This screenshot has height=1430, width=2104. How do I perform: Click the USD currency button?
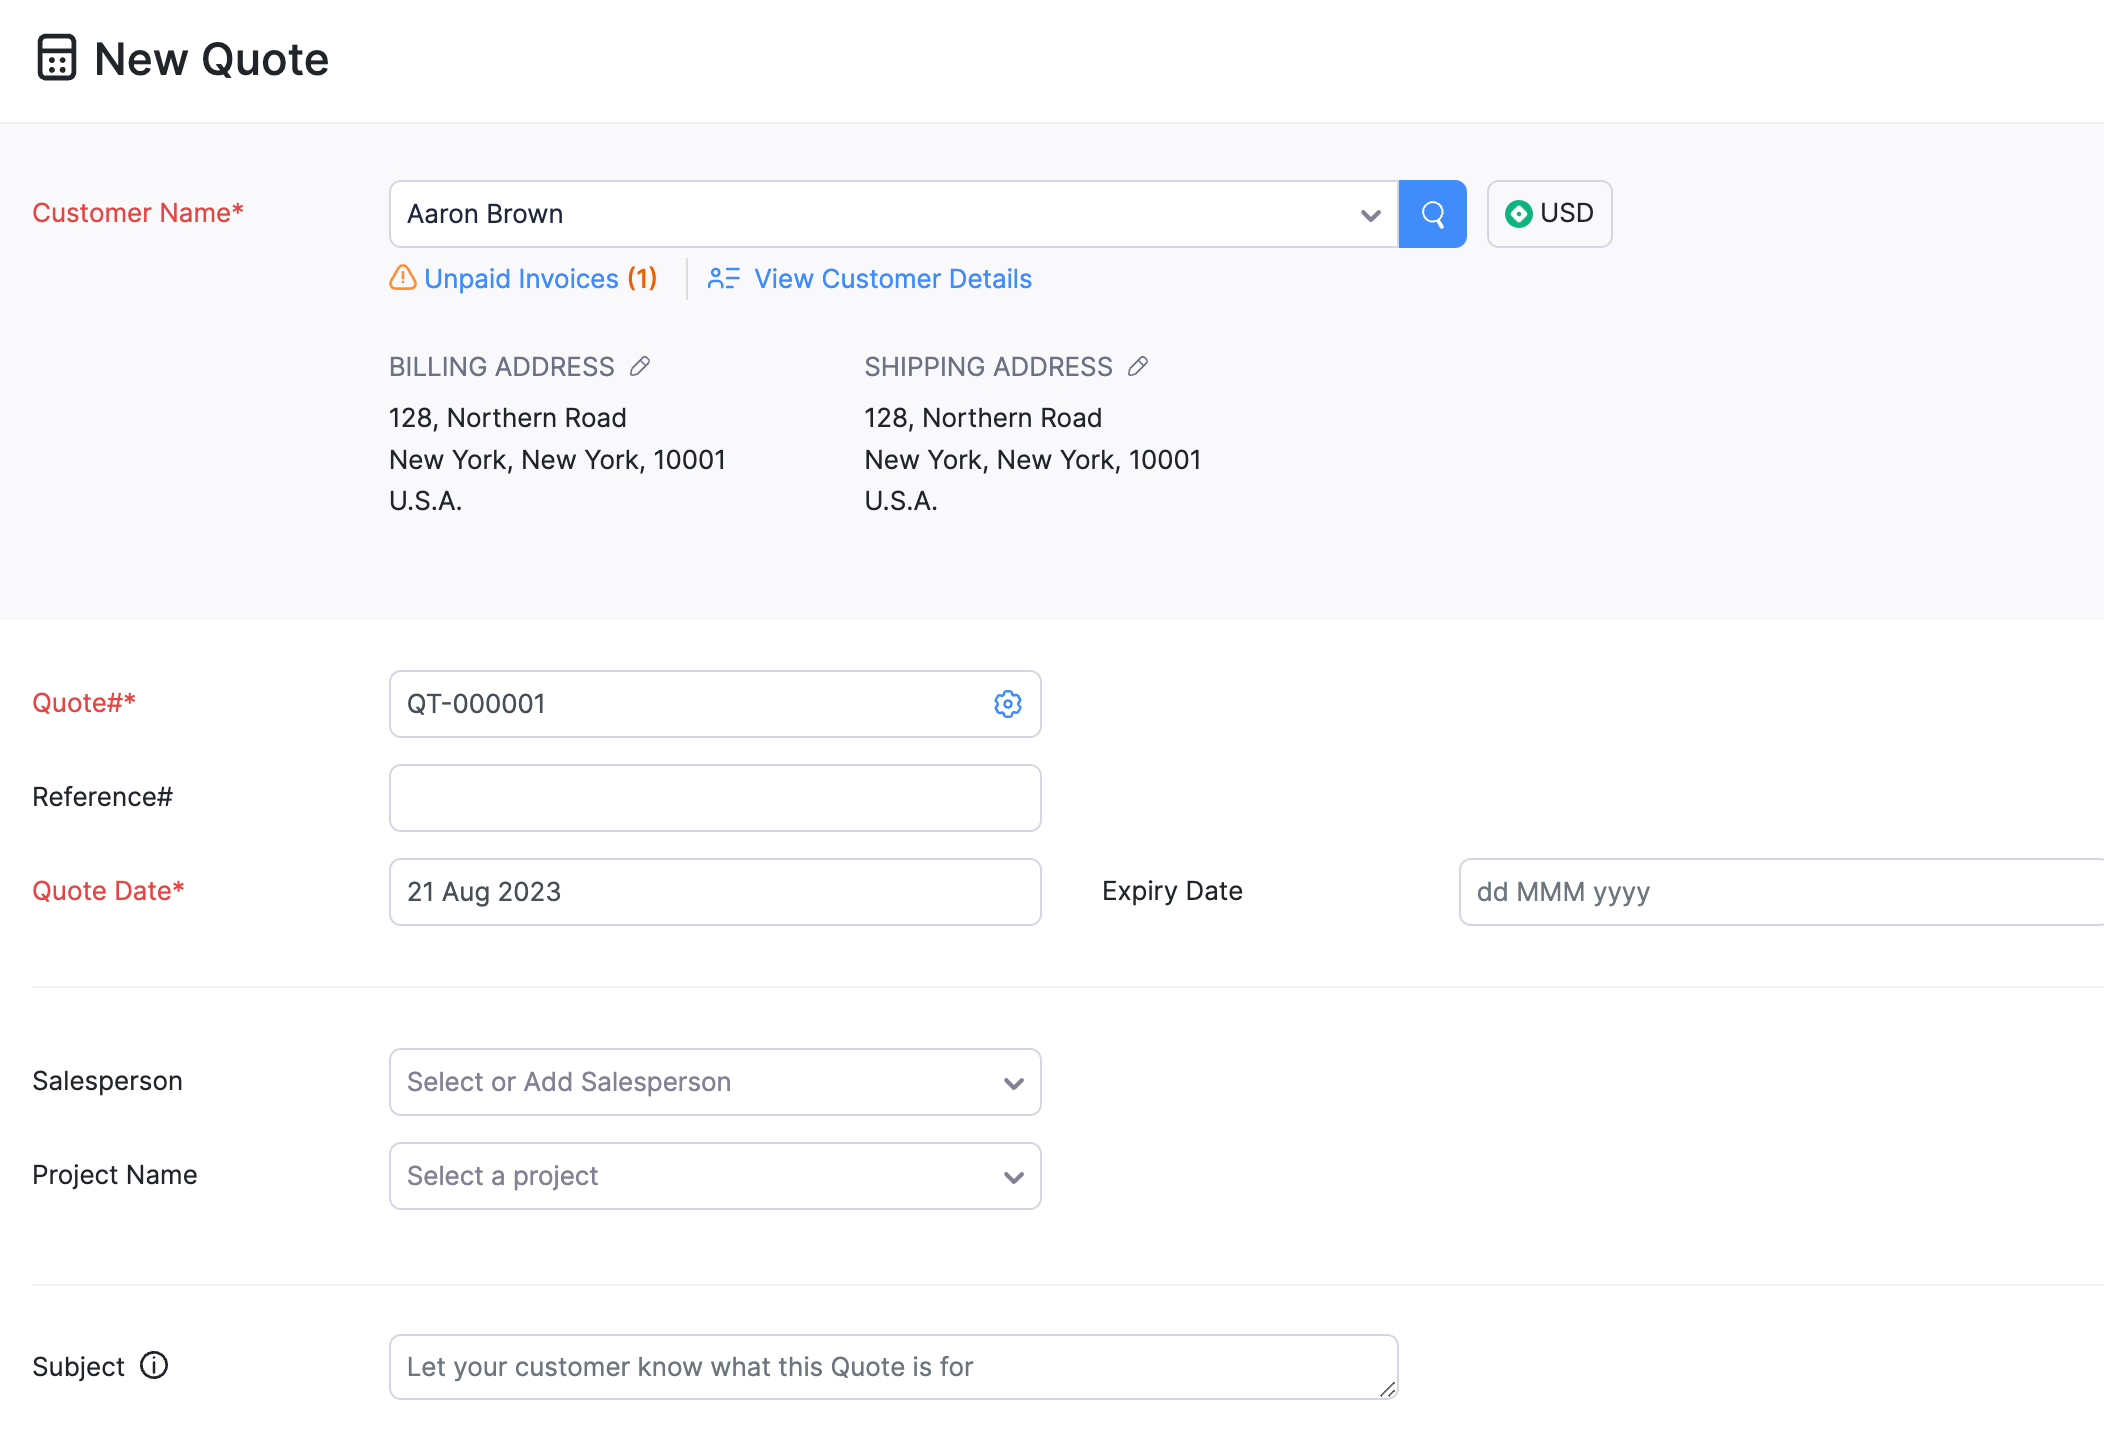tap(1549, 214)
